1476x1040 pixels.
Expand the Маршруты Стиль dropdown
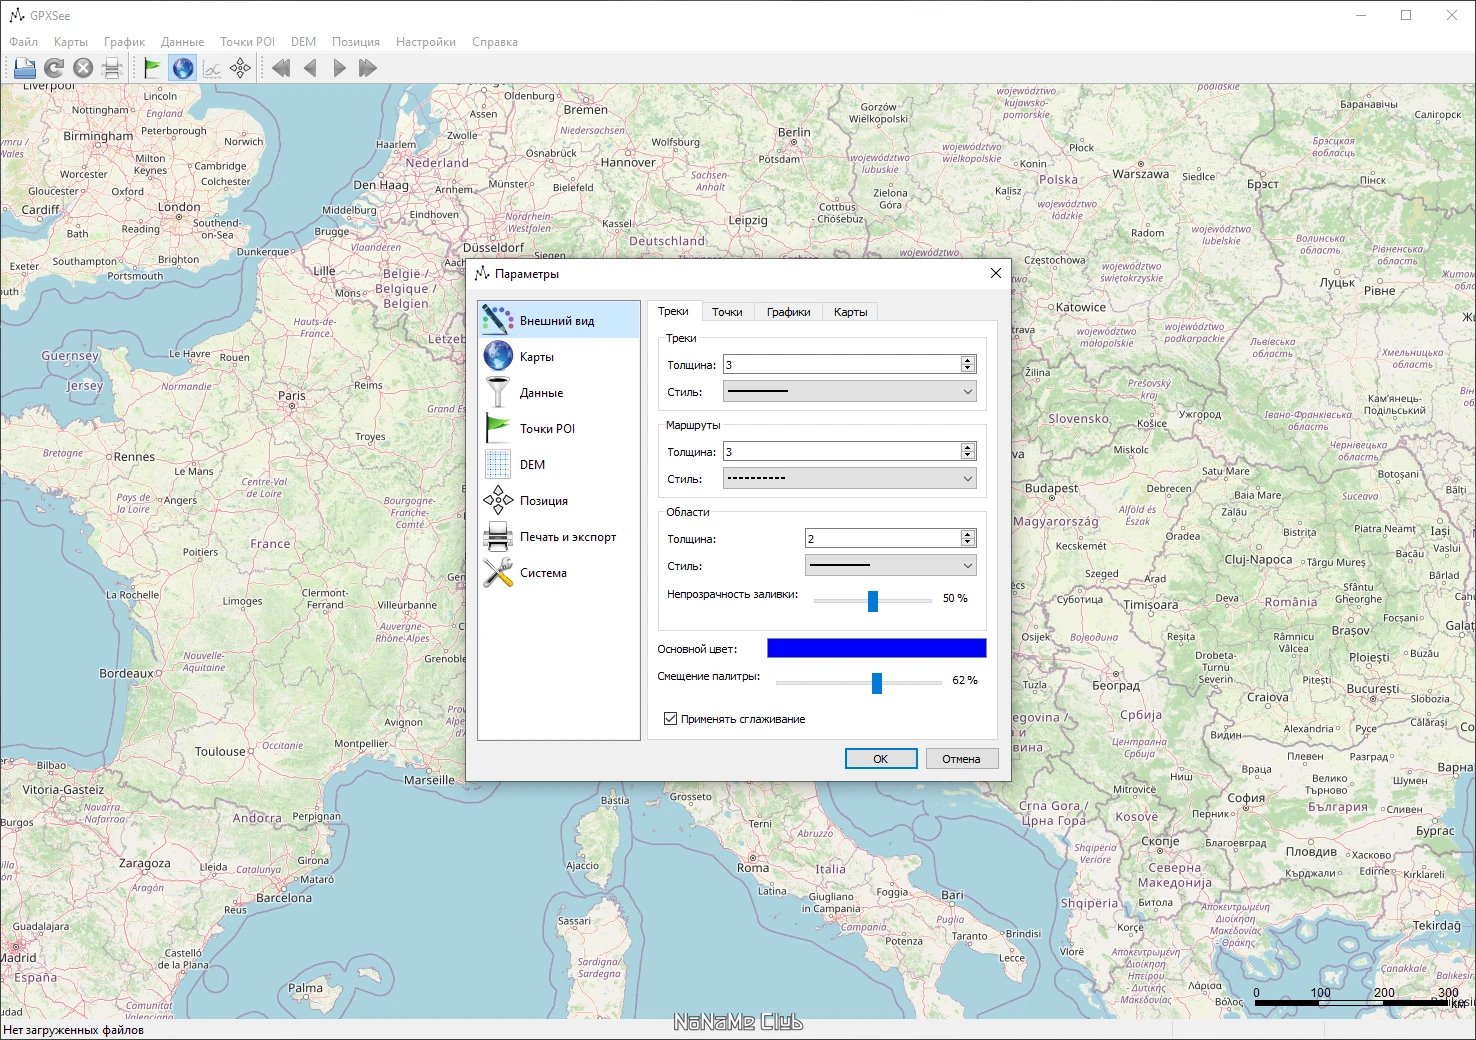point(849,479)
